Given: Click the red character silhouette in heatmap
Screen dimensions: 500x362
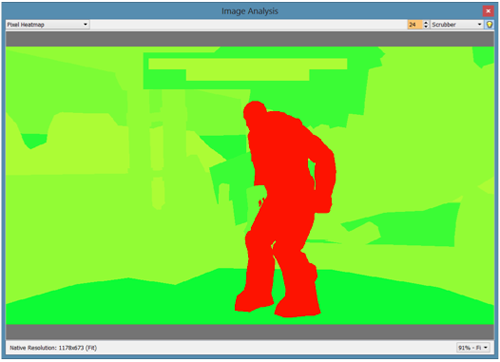Looking at the screenshot, I should 286,207.
